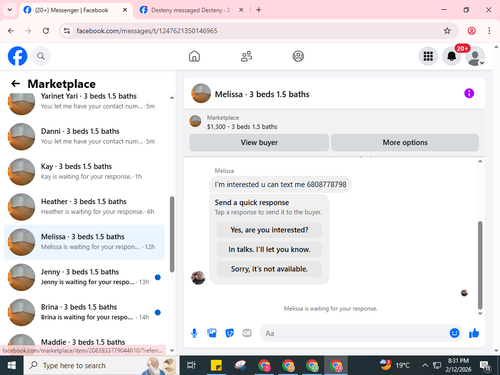Screen dimensions: 500x375
Task: Open the Windows notification center icon
Action: [485, 366]
